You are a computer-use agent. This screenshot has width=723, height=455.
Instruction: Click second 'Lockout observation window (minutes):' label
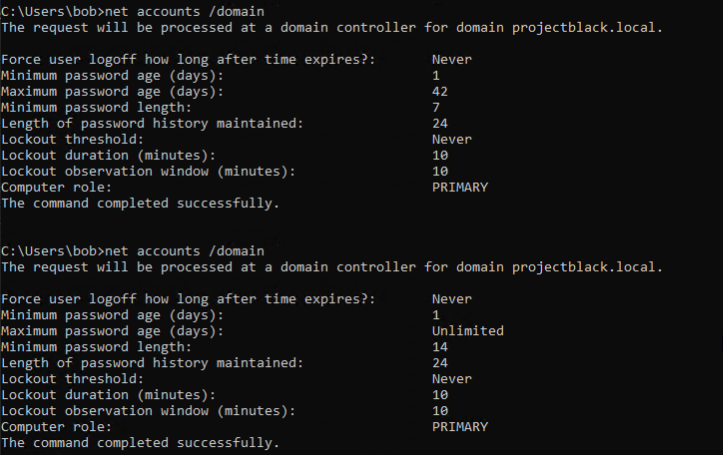click(x=148, y=411)
